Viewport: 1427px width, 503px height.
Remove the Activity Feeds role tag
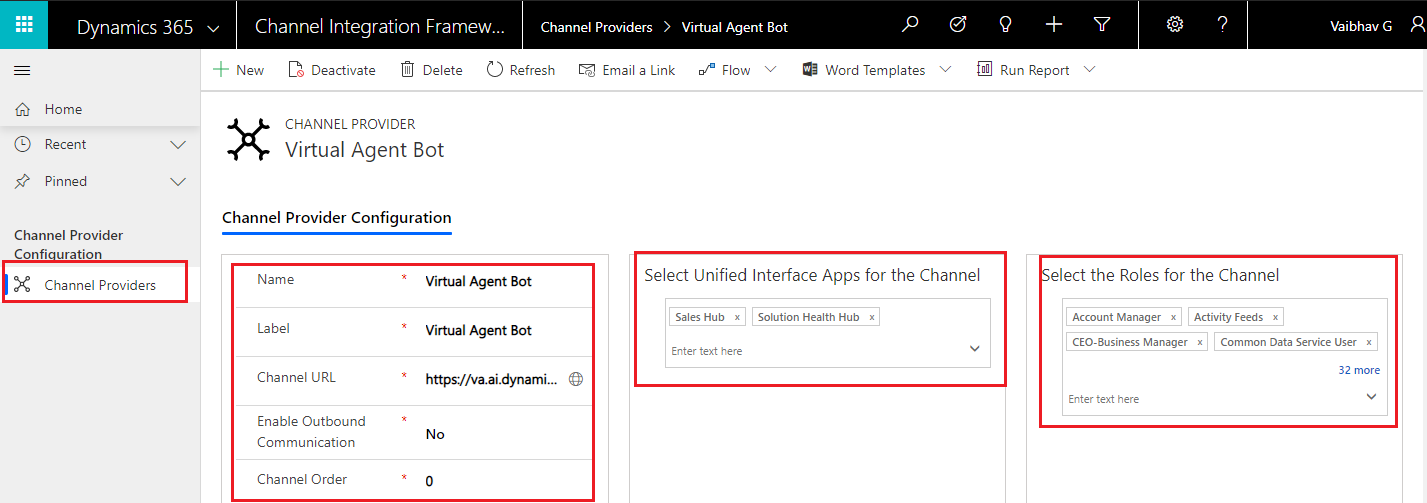pos(1275,317)
